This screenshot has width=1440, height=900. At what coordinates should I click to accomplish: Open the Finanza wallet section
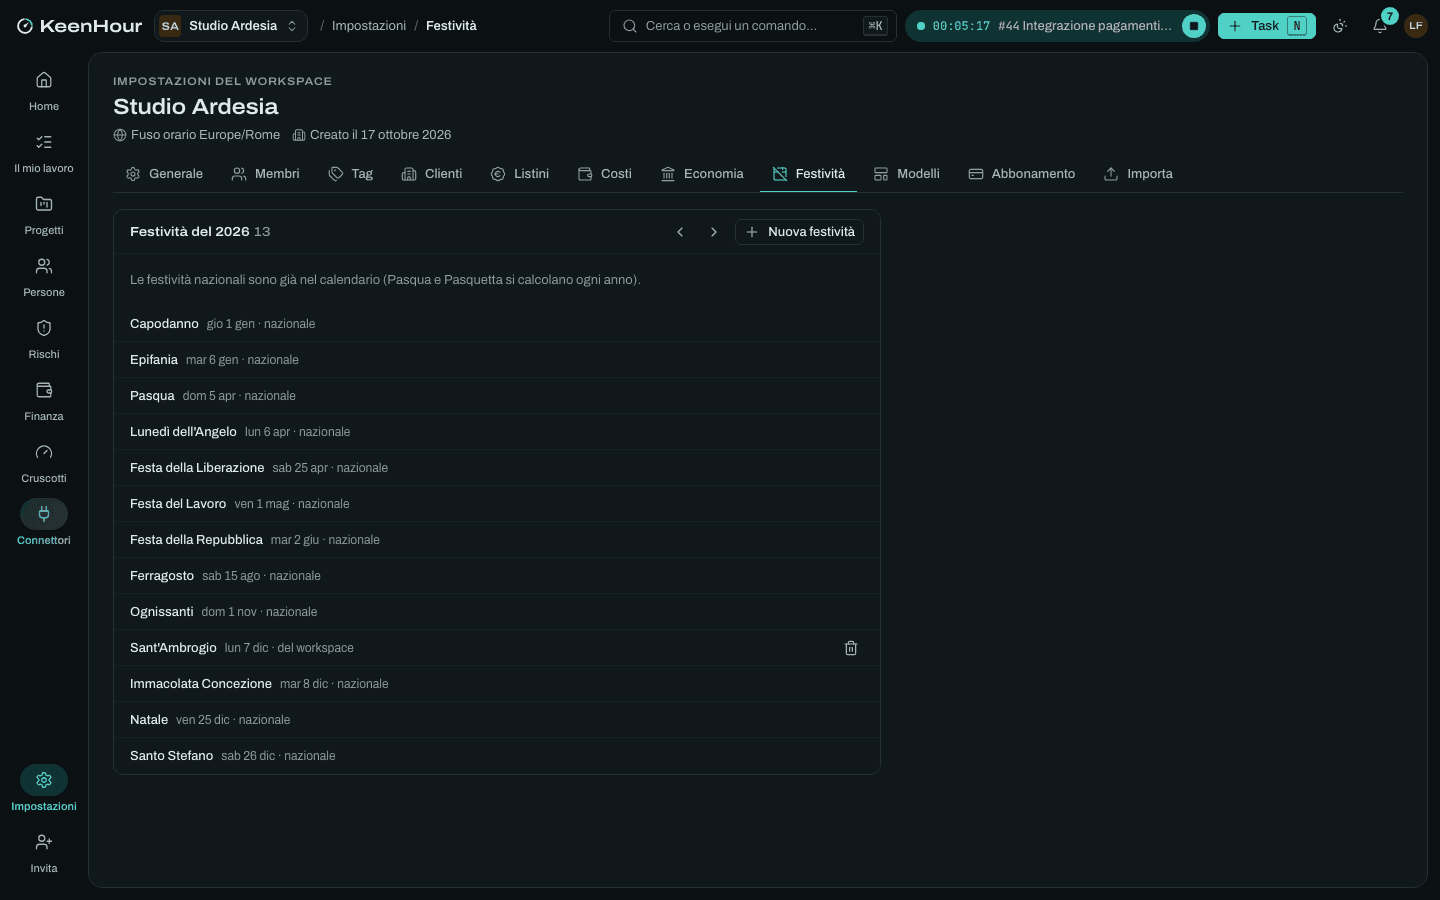click(44, 401)
